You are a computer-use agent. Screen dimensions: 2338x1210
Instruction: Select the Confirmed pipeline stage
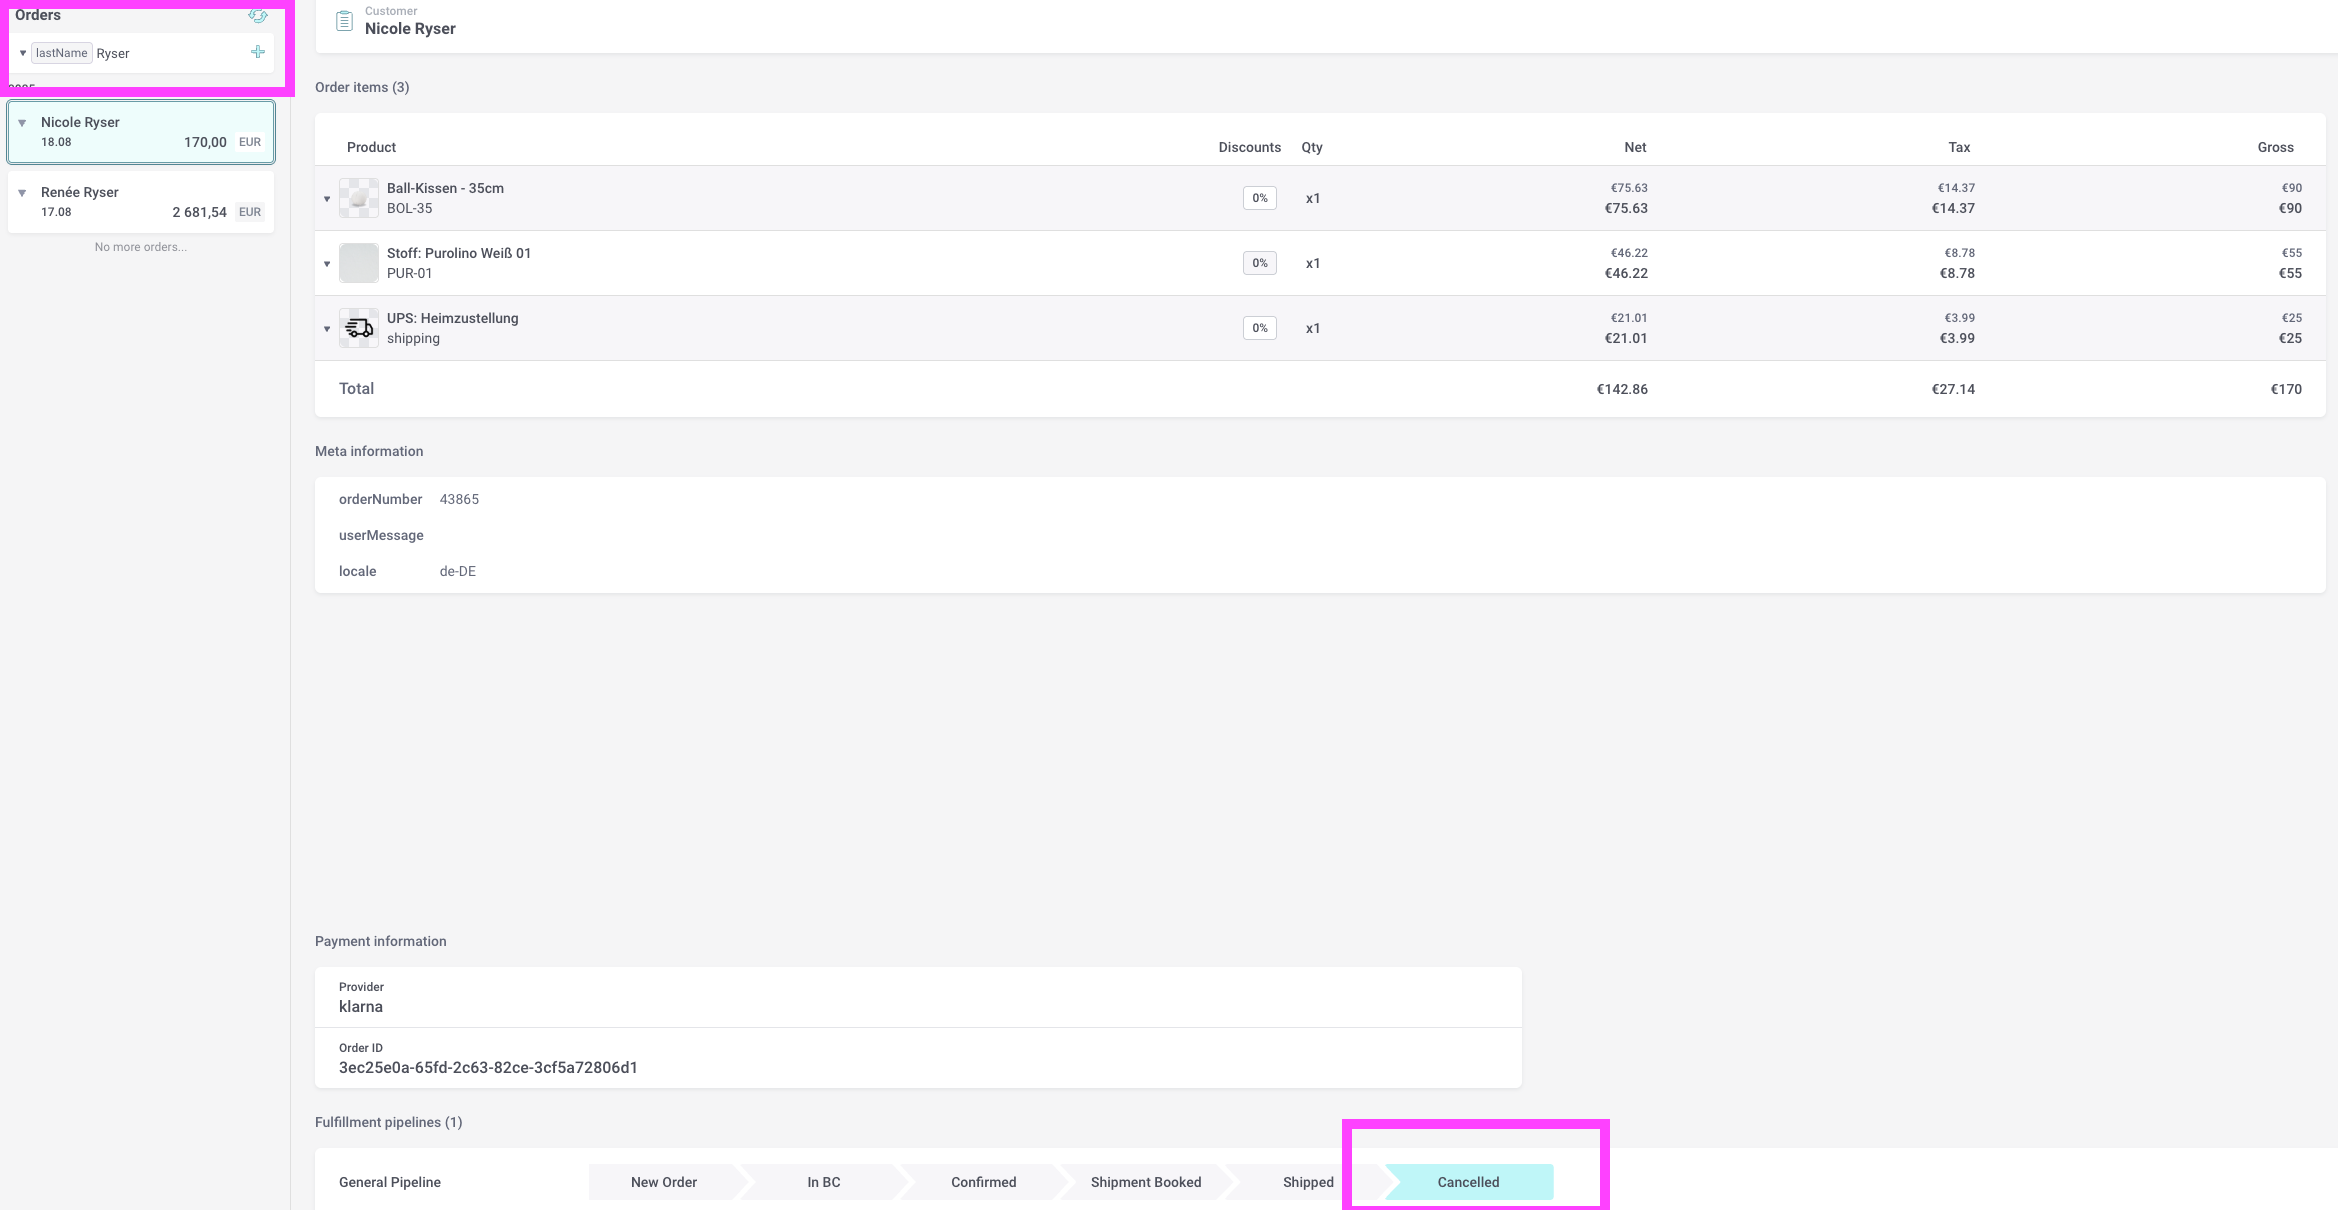(983, 1182)
